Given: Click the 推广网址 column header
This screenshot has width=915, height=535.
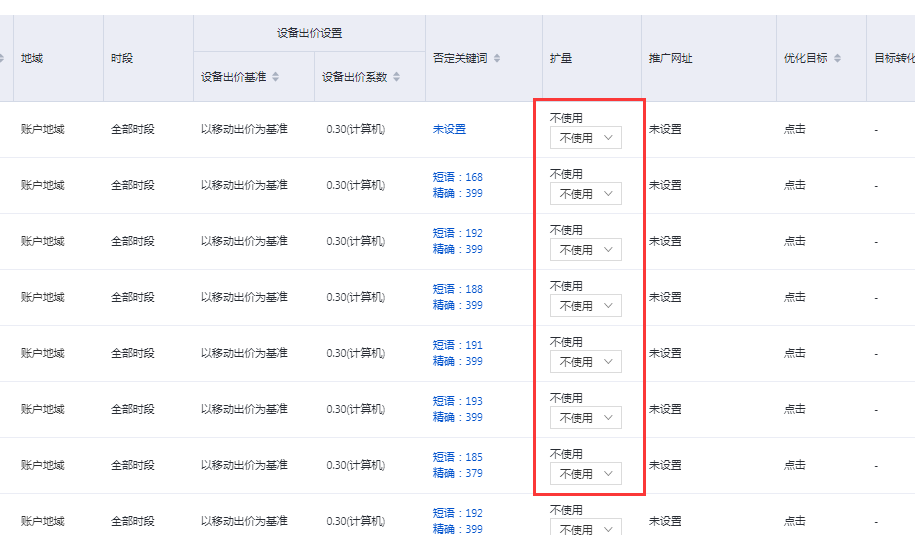Looking at the screenshot, I should (x=670, y=58).
